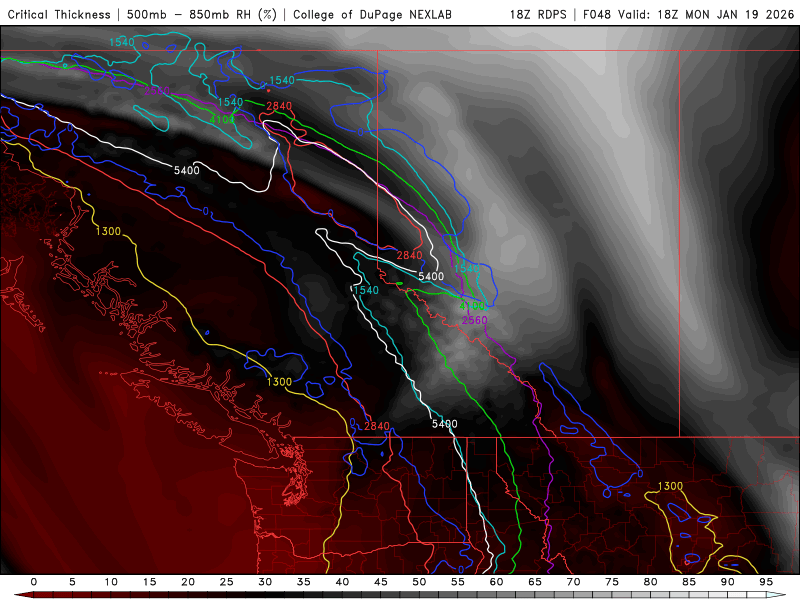Image resolution: width=800 pixels, height=600 pixels.
Task: Select the "85" colorbar tick label
Action: (x=689, y=582)
